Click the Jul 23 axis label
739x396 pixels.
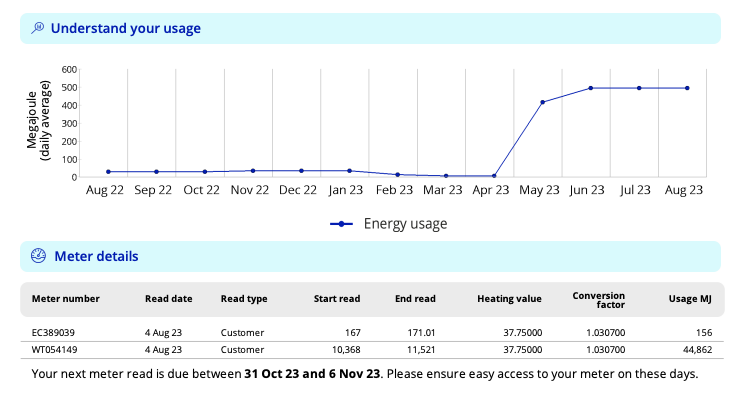click(x=635, y=190)
